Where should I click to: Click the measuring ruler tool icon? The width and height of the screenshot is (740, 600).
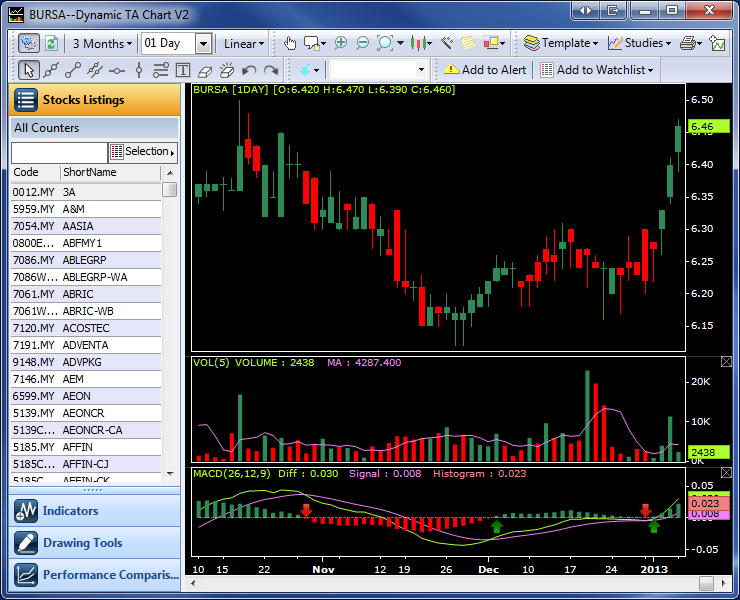pos(446,43)
